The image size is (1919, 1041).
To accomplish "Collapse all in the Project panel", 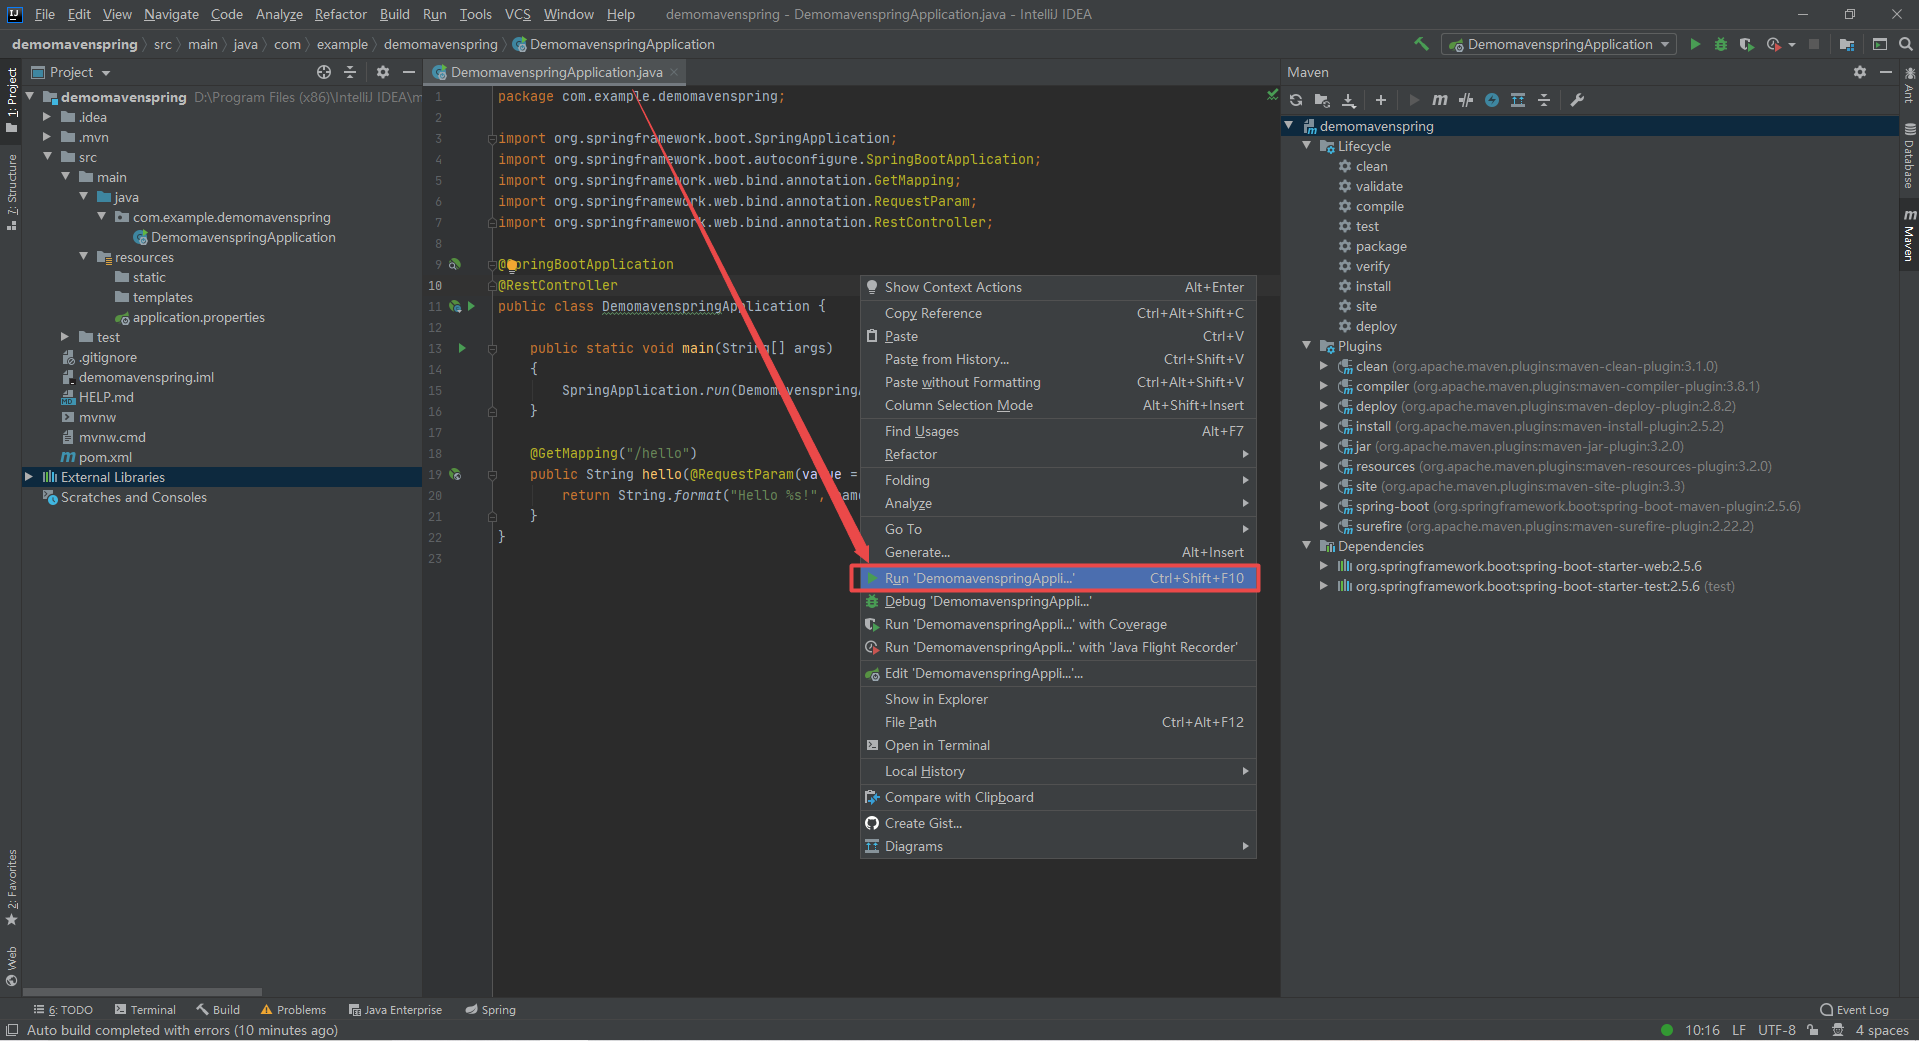I will (x=350, y=72).
